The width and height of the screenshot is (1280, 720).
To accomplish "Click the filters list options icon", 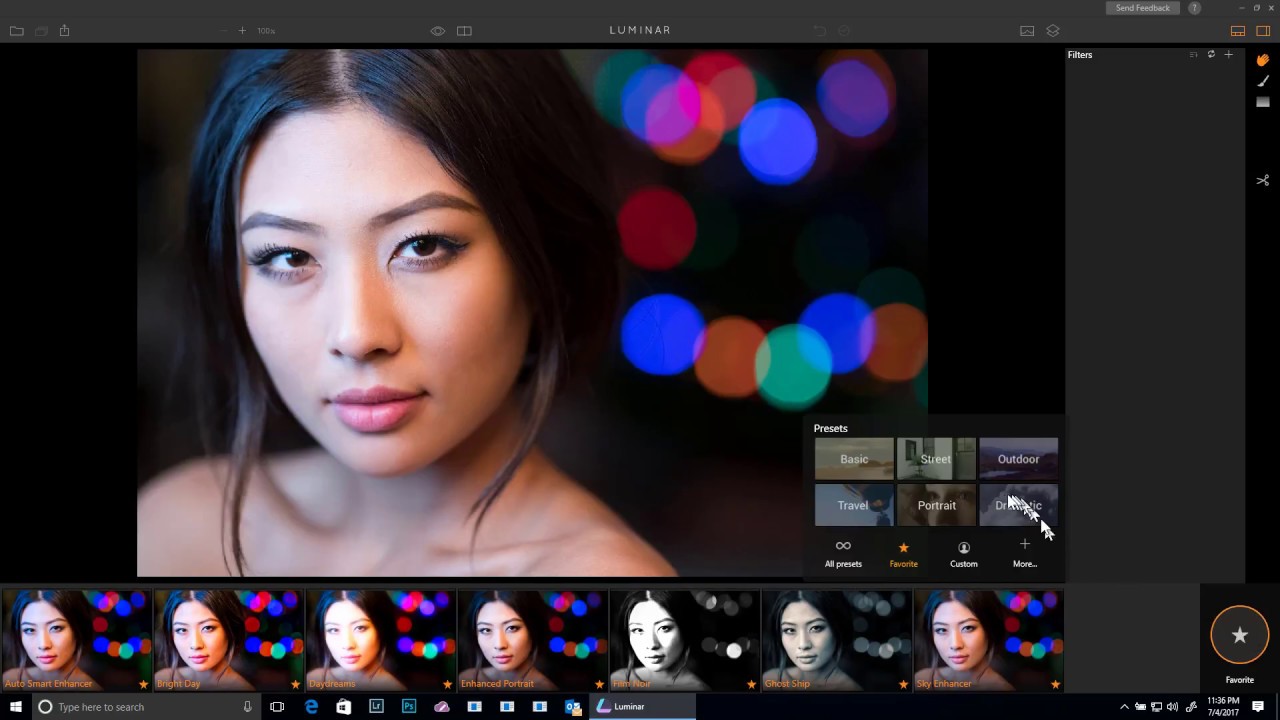I will (1193, 55).
